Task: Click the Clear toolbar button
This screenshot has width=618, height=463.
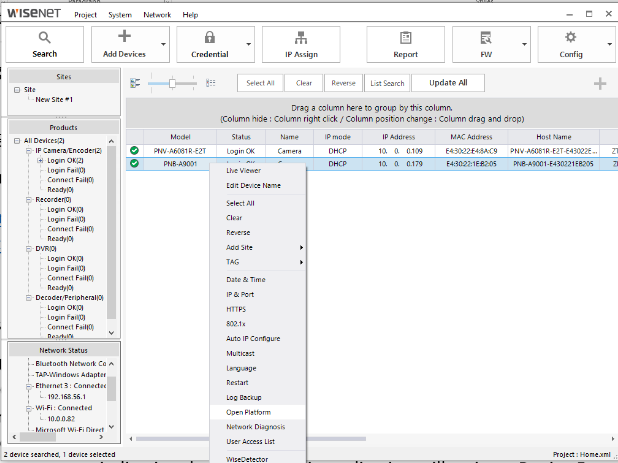Action: point(303,83)
